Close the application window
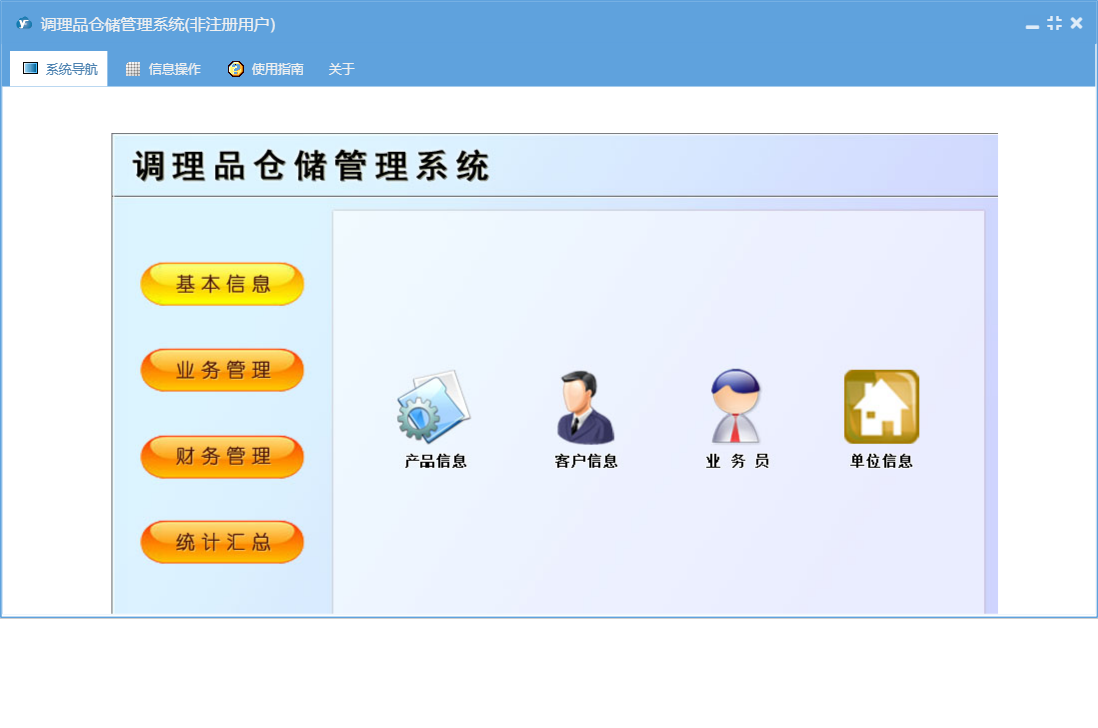 tap(1076, 23)
